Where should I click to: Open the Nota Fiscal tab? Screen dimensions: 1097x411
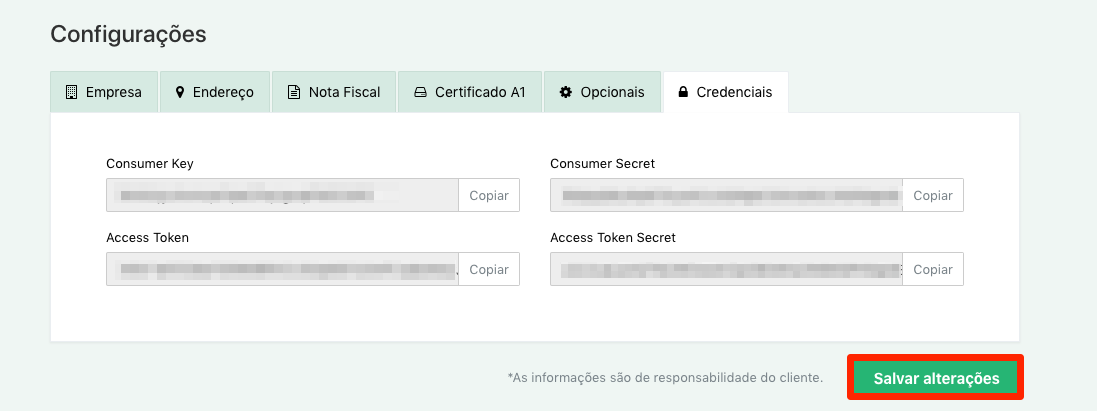point(334,92)
